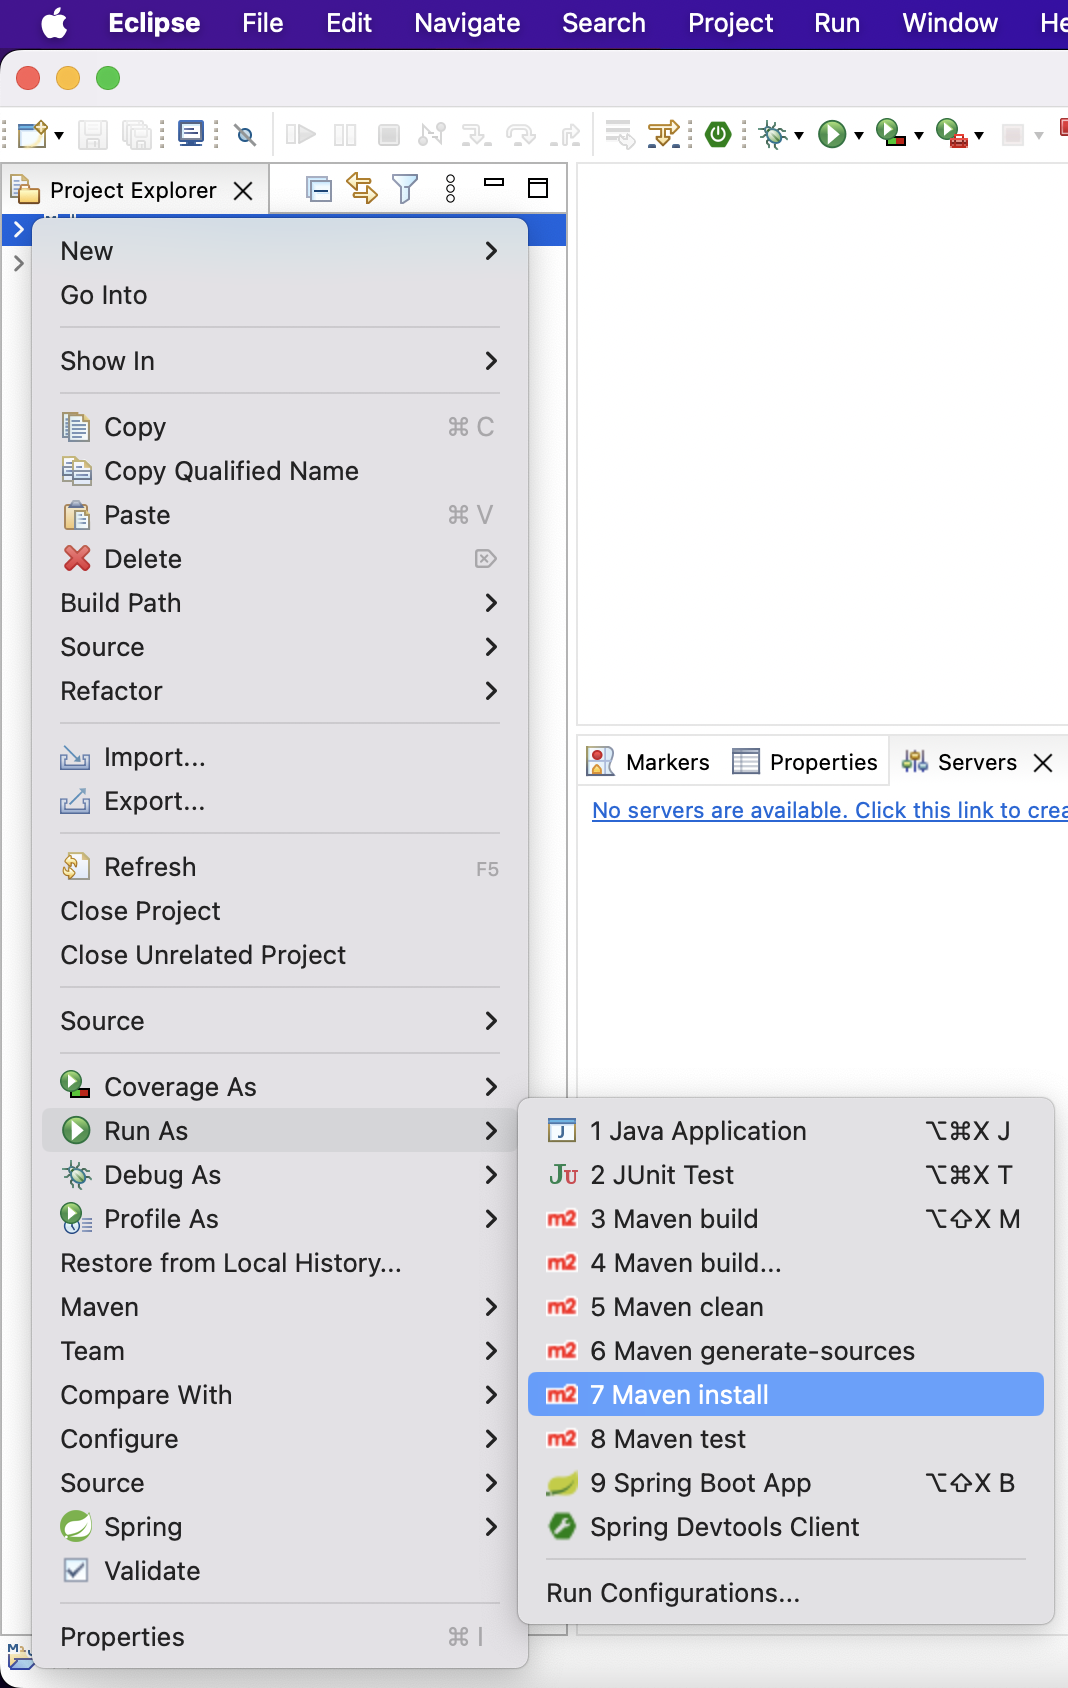Expand the Refactor submenu
Viewport: 1068px width, 1688px height.
[x=280, y=691]
